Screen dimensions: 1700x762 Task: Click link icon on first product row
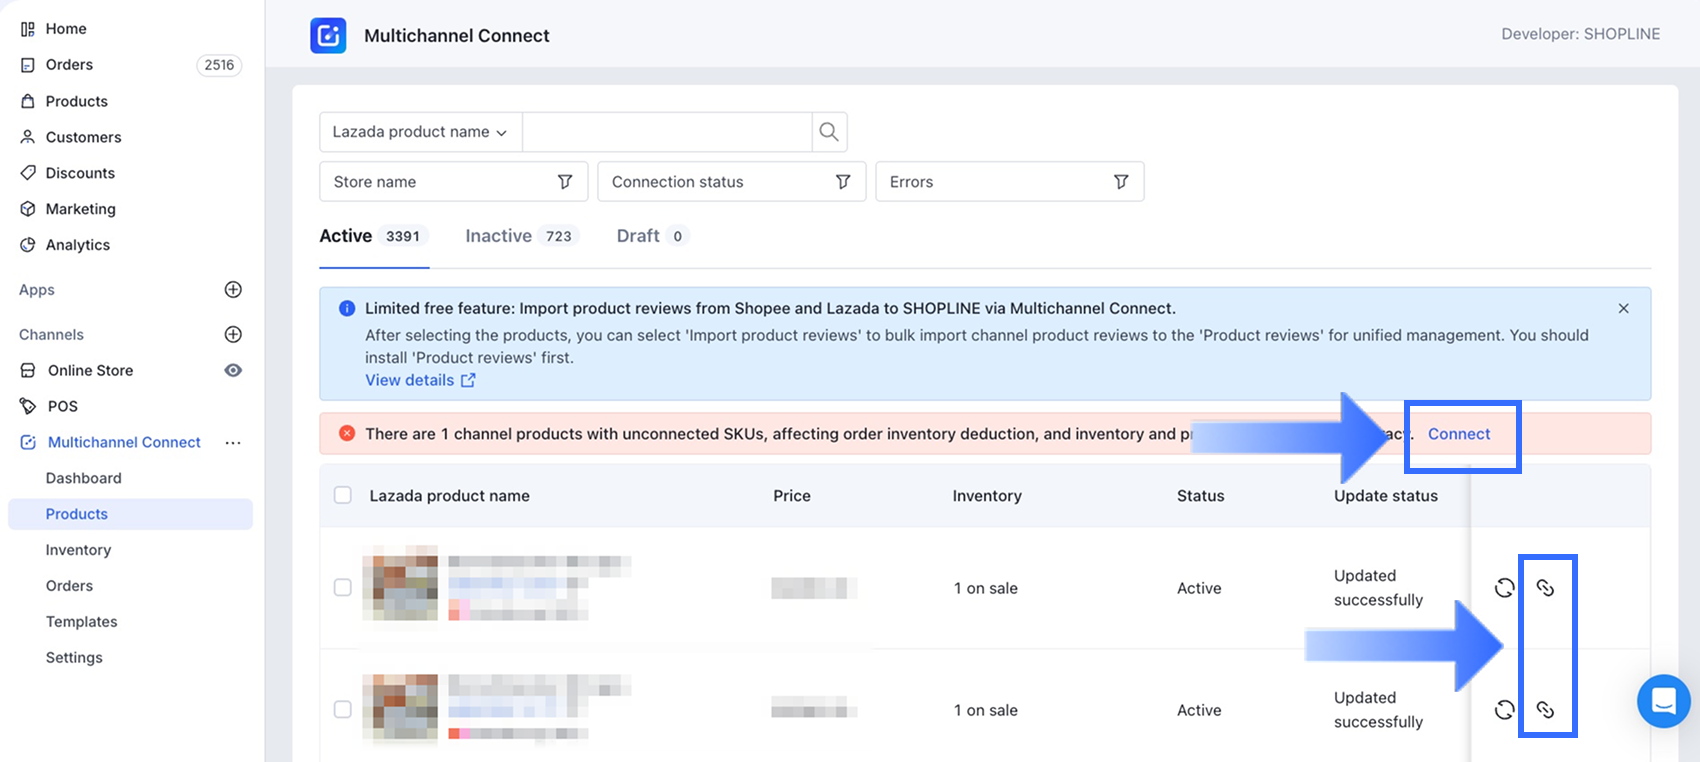[x=1545, y=588]
